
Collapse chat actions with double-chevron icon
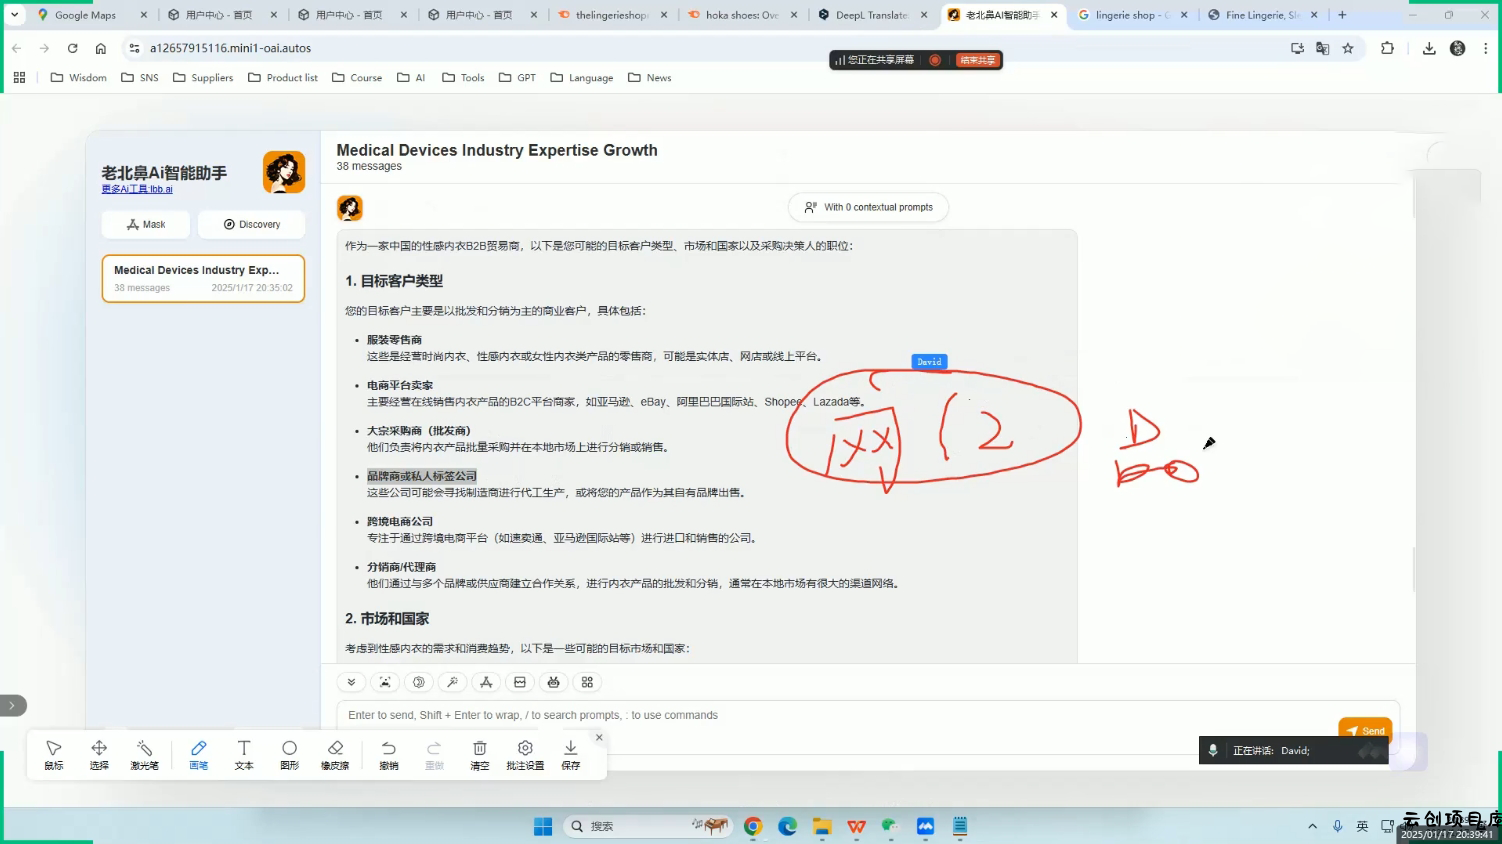tap(351, 682)
